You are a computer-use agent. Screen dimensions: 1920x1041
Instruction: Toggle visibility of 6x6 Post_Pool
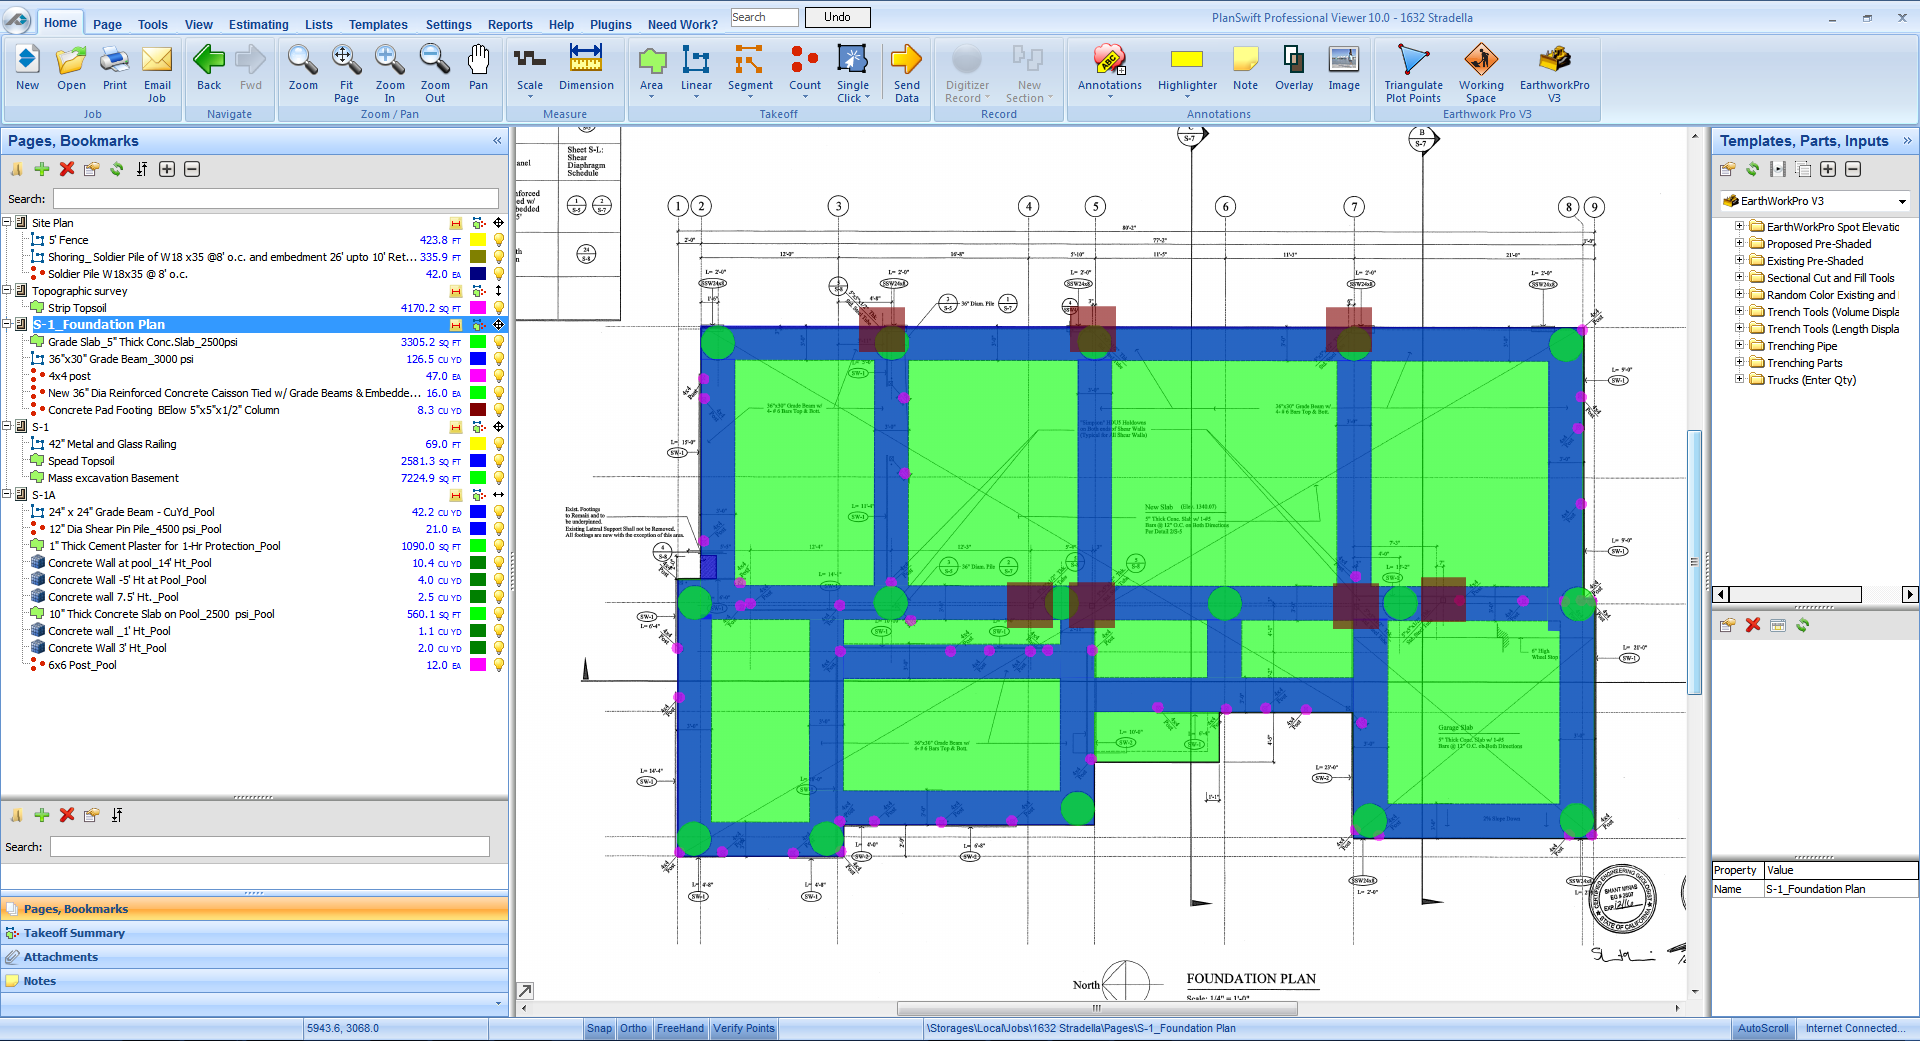pos(498,665)
